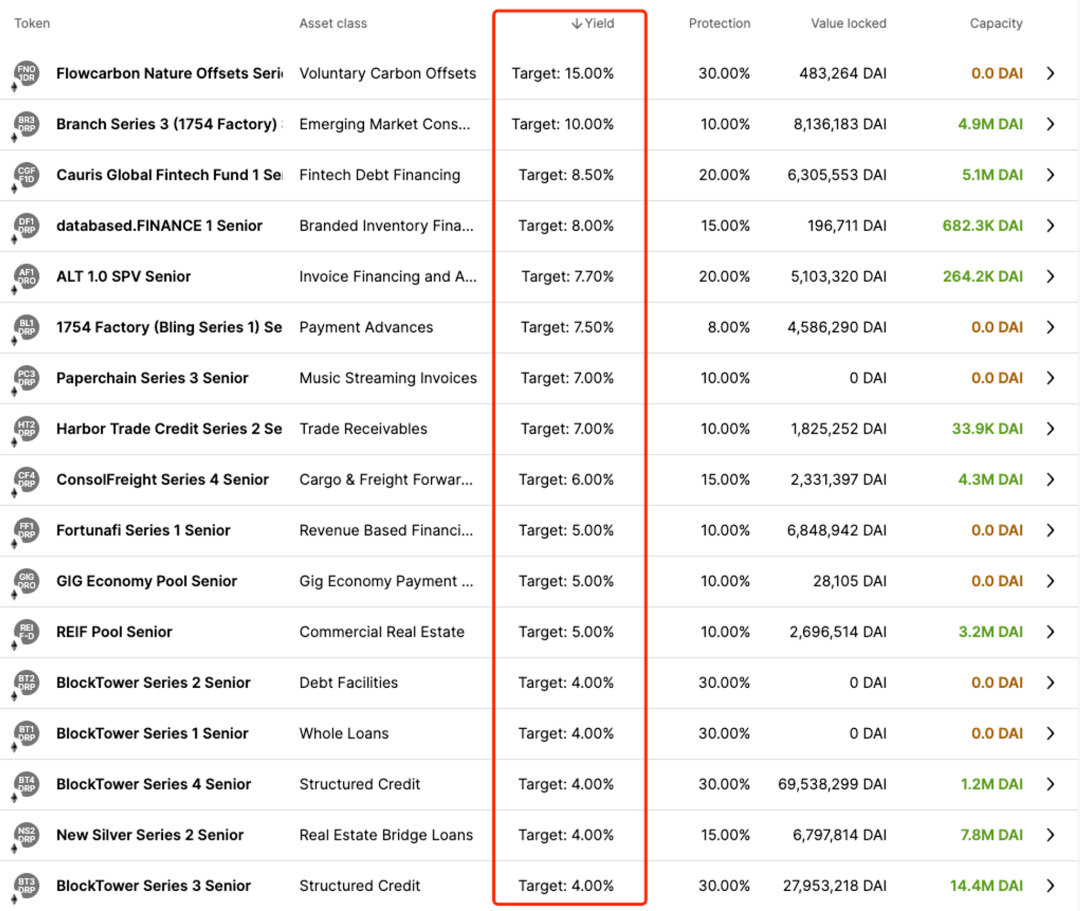Open Fortunafi Series 1 Senior token name

(143, 530)
